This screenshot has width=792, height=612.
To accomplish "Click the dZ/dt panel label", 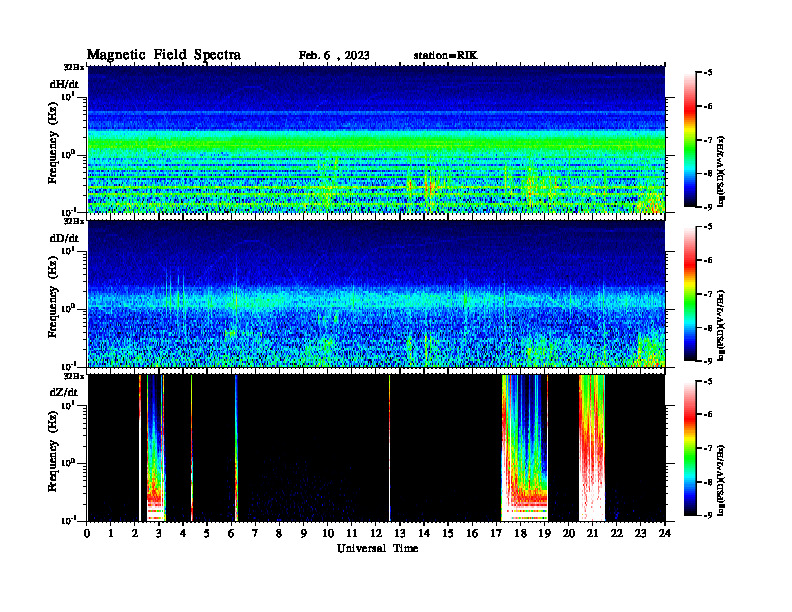I will (x=64, y=392).
